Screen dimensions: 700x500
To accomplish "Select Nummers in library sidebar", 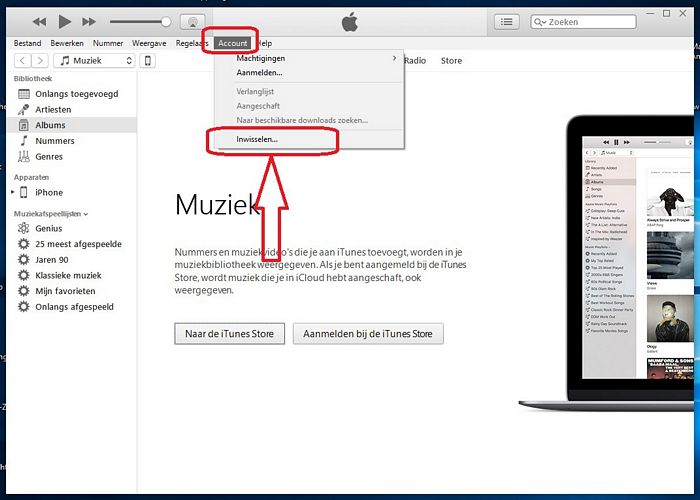I will coord(72,141).
